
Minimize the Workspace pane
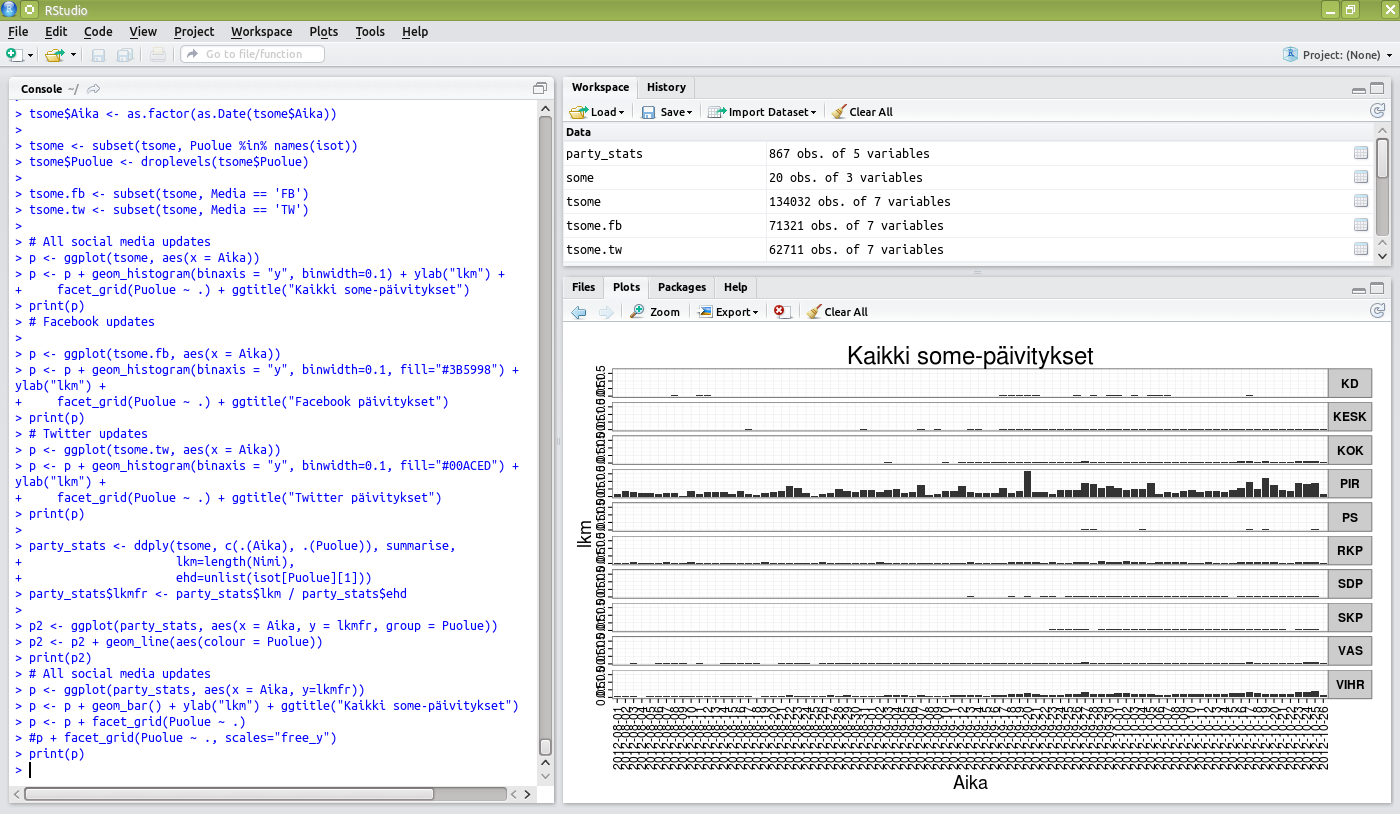[1358, 89]
